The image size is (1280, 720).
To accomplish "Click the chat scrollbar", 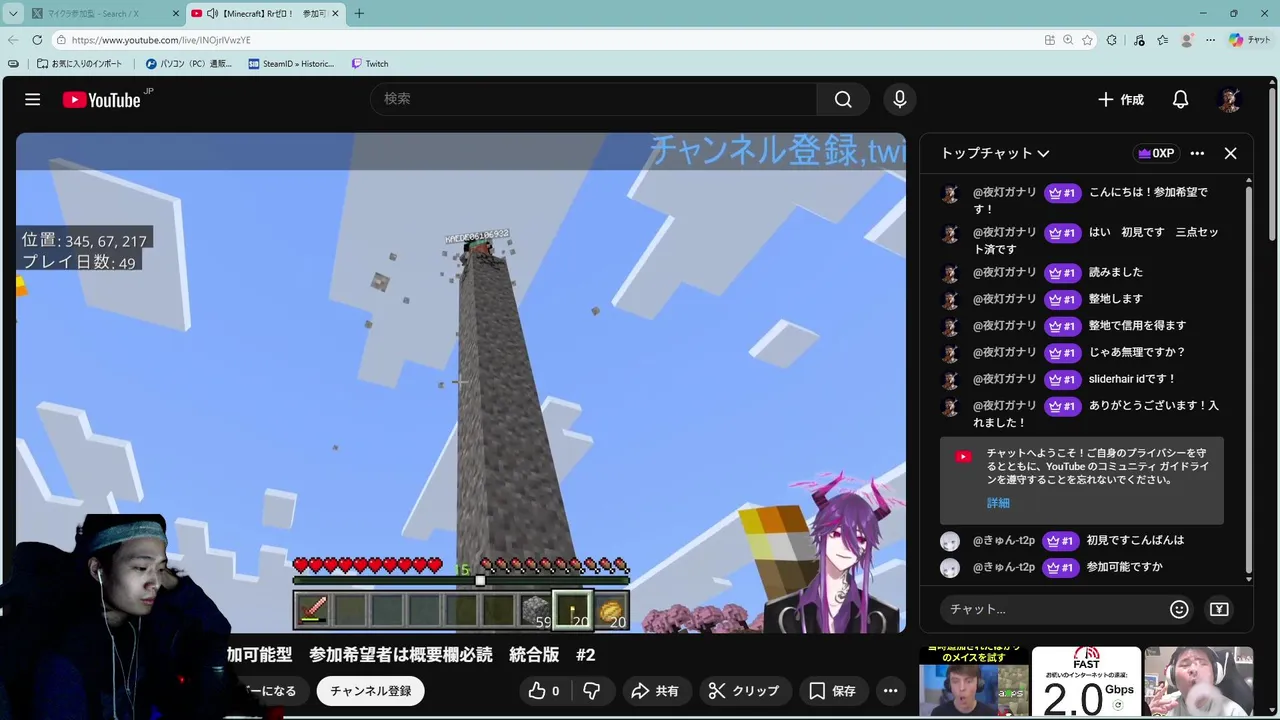I will coord(1249,380).
